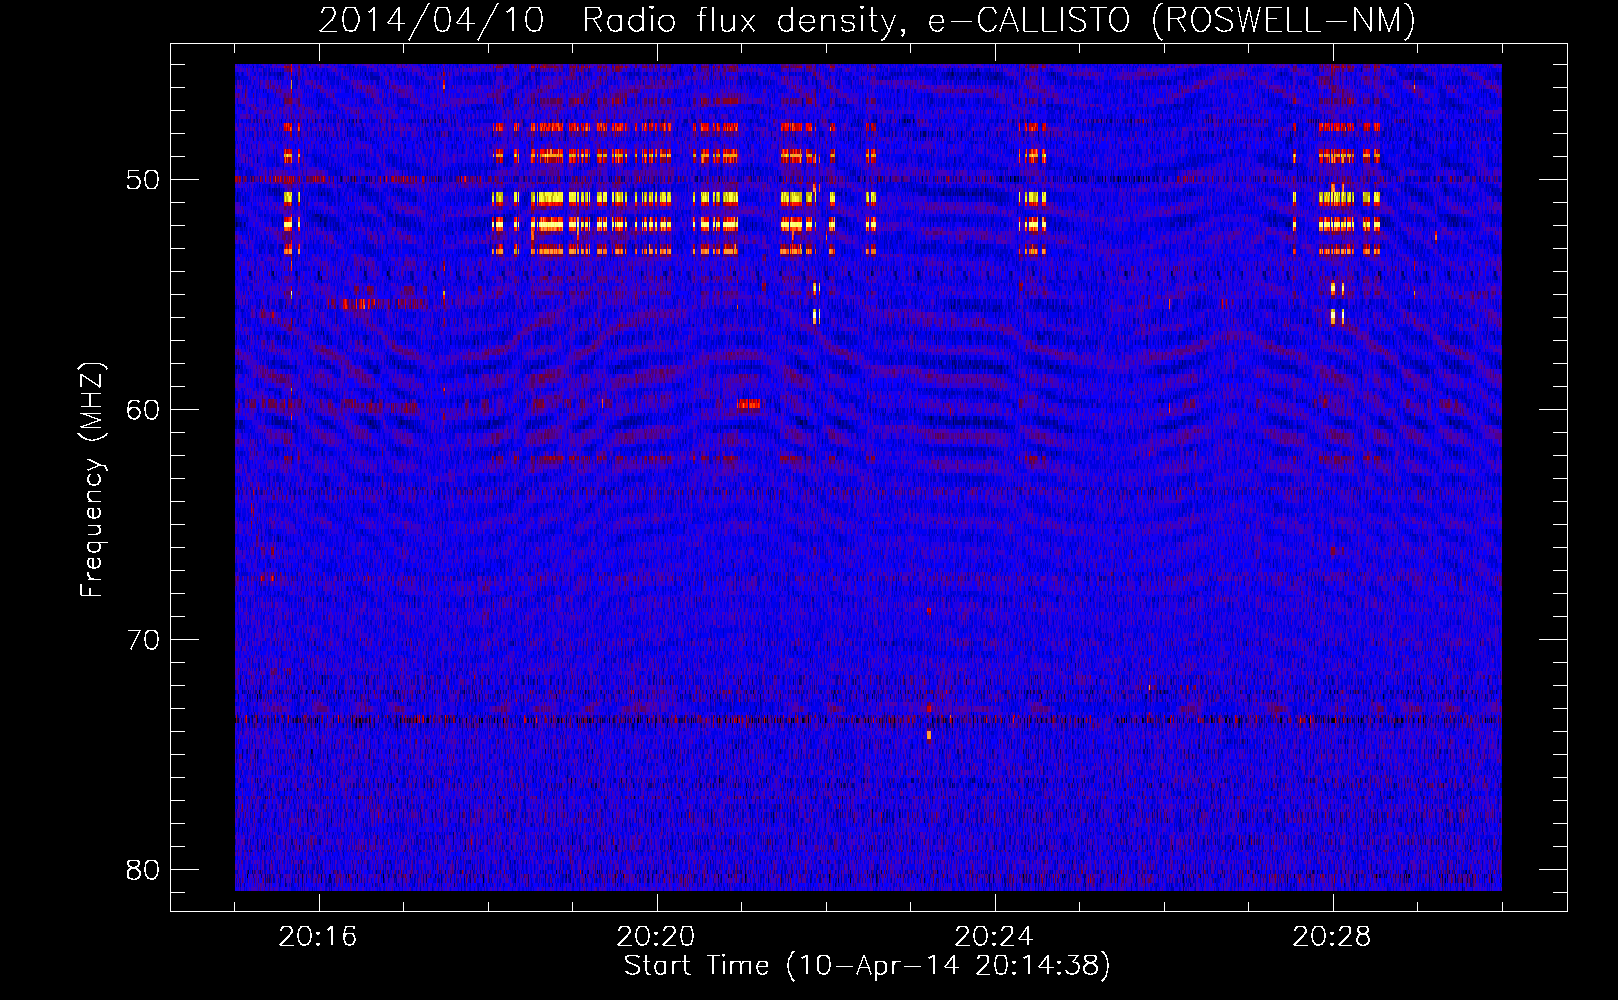The width and height of the screenshot is (1618, 1000).
Task: Click the "Frequency (MHZ)" y-axis label
Action: coord(92,480)
